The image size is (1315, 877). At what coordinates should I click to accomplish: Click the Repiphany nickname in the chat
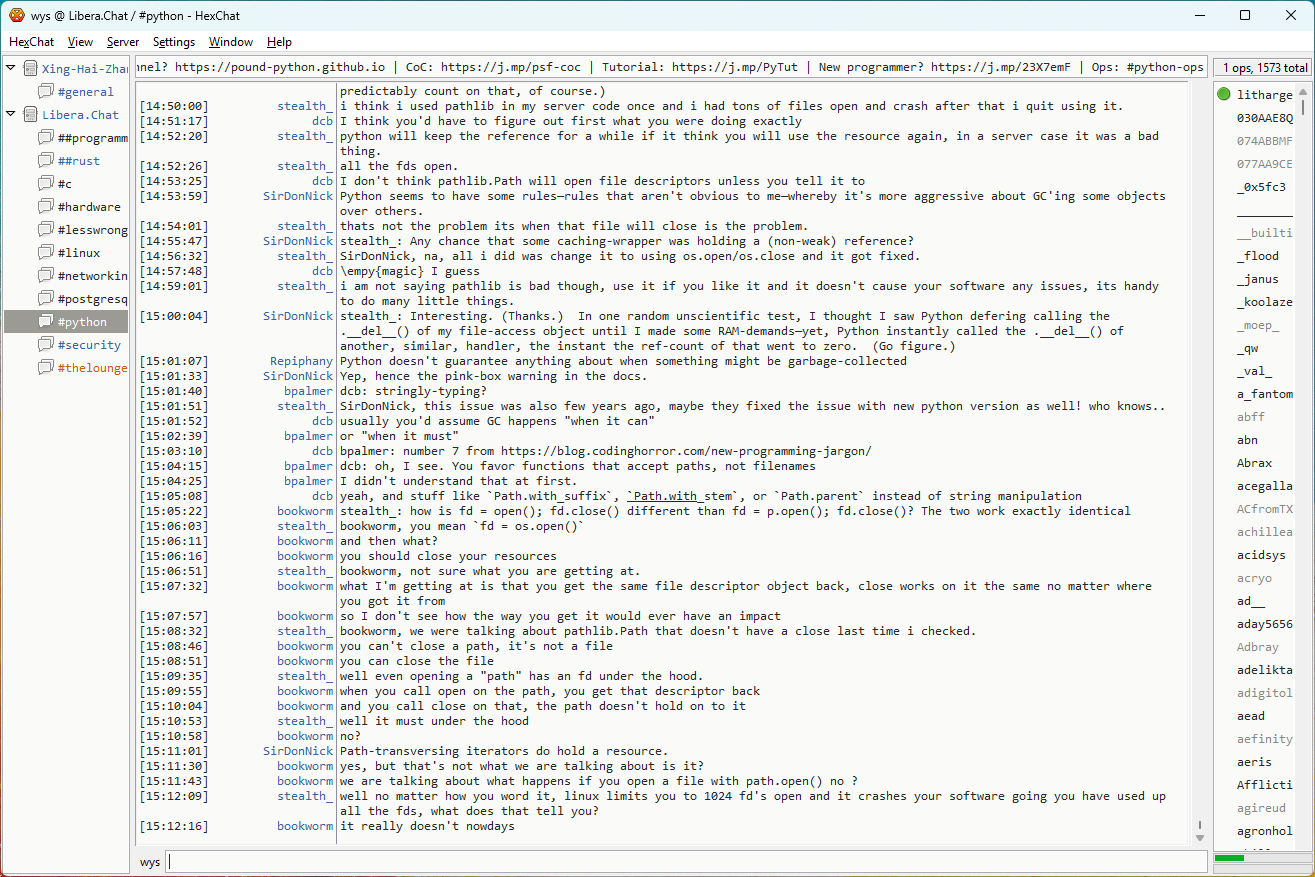(x=301, y=361)
